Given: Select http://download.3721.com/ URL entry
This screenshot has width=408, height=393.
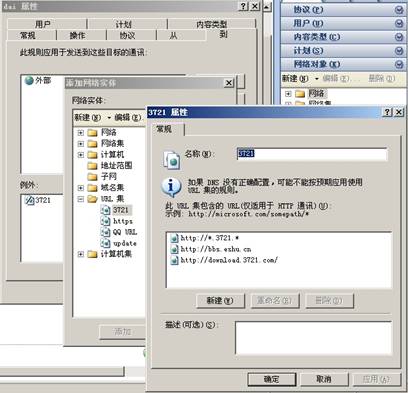Looking at the screenshot, I should [224, 260].
